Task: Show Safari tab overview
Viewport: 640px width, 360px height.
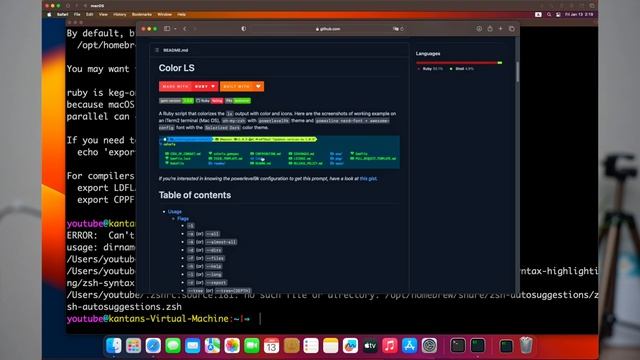Action: tap(511, 29)
